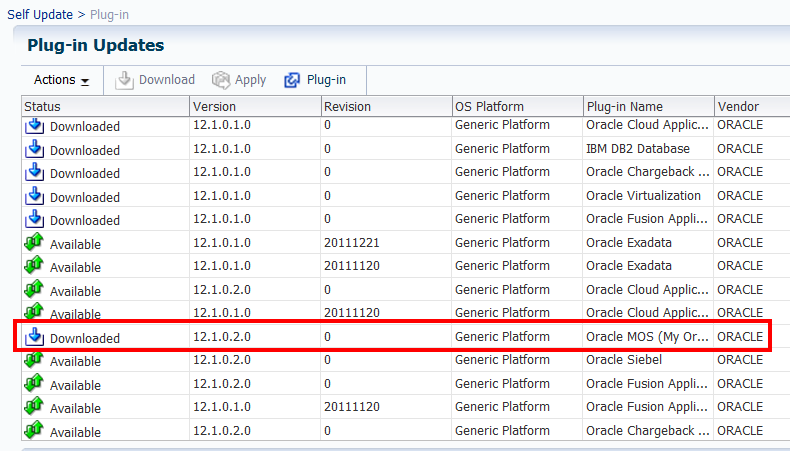The width and height of the screenshot is (790, 451).
Task: Select the Oracle MOS (My Or... plug-in name cell
Action: [x=647, y=337]
